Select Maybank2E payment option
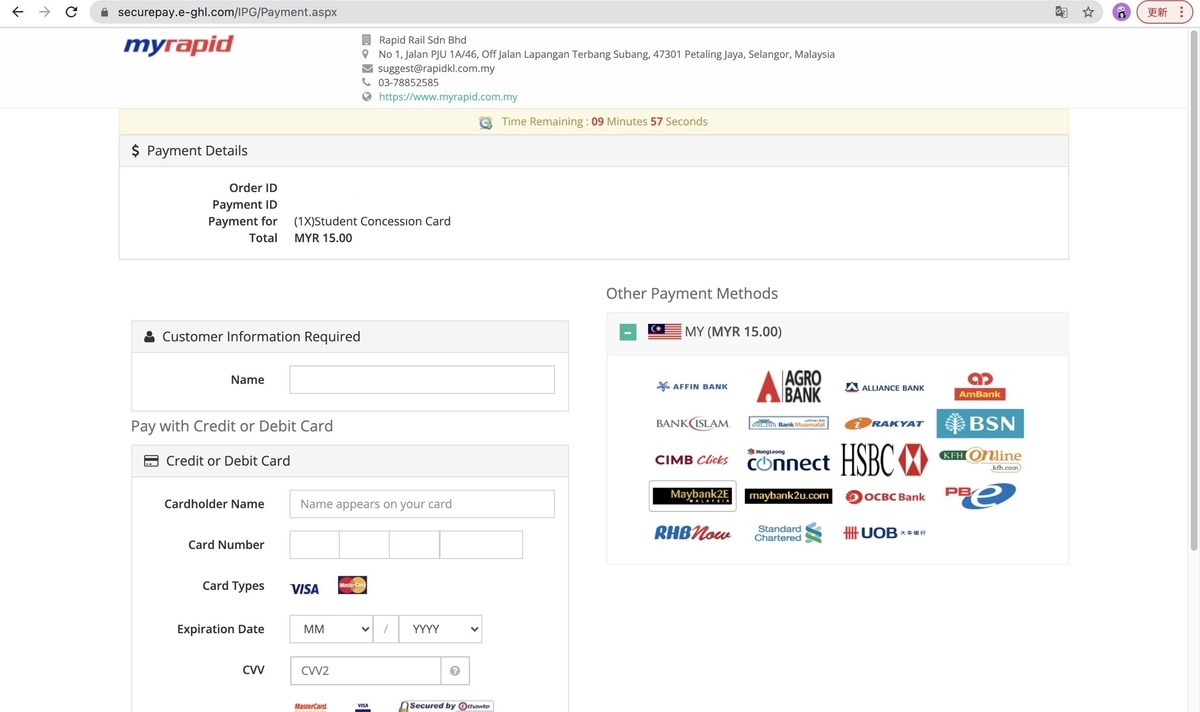The image size is (1200, 712). tap(692, 496)
